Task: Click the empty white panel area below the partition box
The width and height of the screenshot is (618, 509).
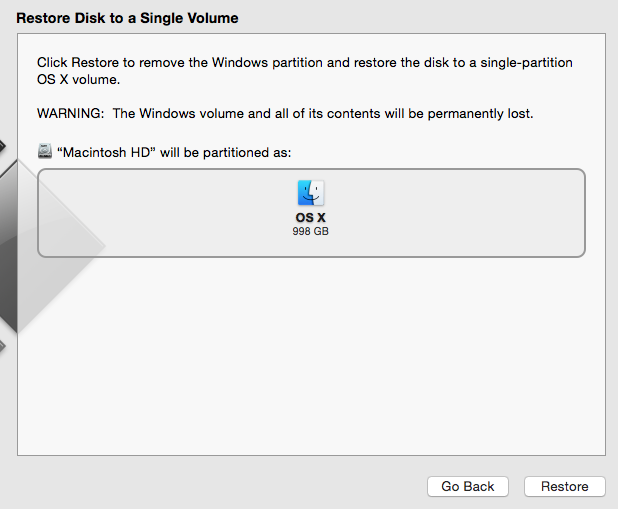Action: pyautogui.click(x=310, y=360)
